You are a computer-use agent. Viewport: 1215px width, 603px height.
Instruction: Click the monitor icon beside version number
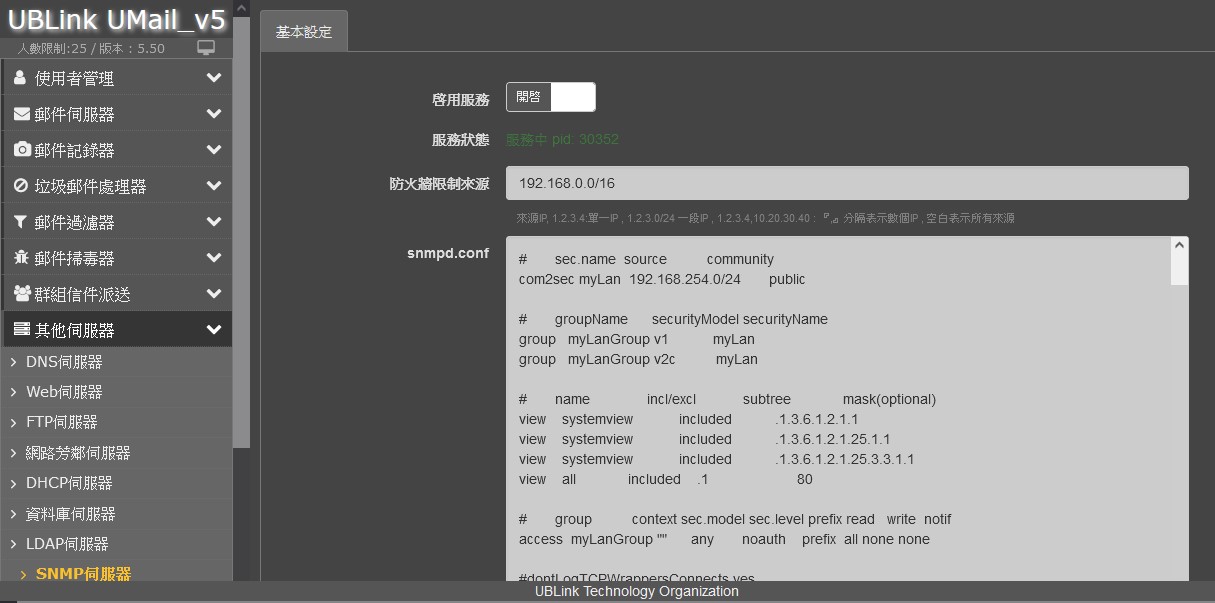click(x=206, y=48)
